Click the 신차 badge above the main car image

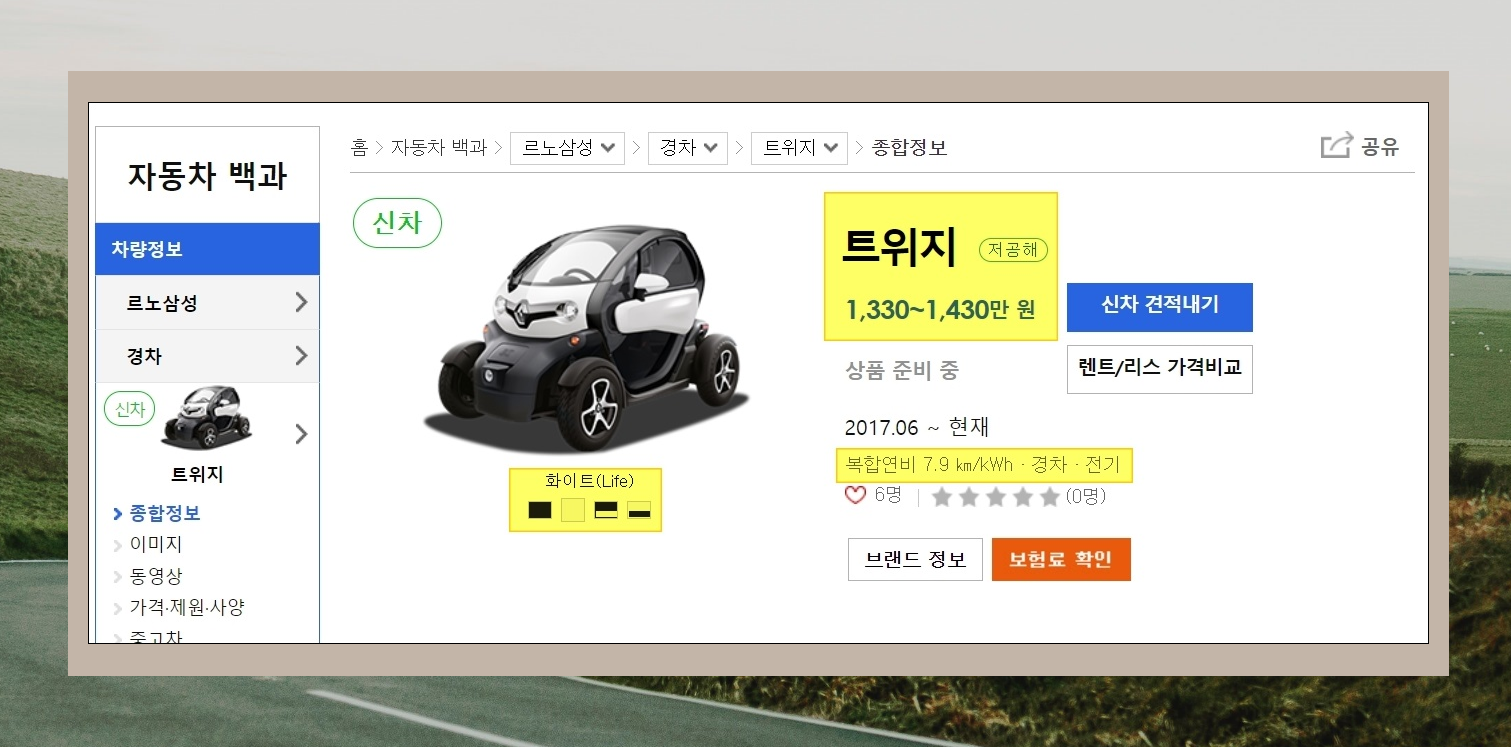[x=397, y=223]
